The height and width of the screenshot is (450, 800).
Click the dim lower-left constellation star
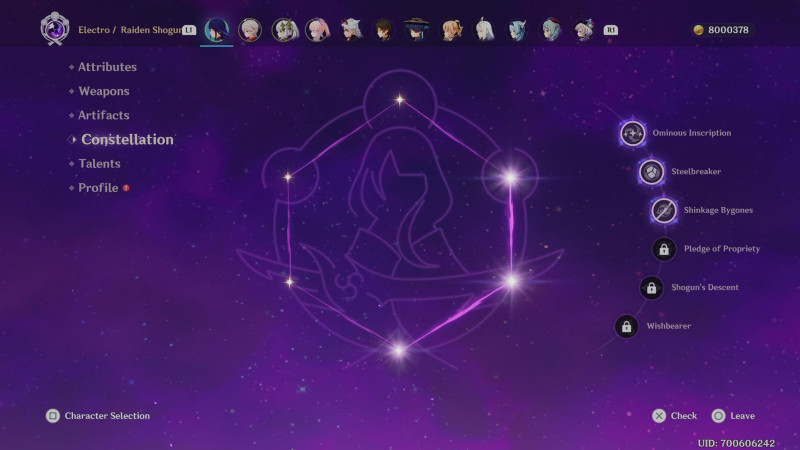tap(289, 282)
